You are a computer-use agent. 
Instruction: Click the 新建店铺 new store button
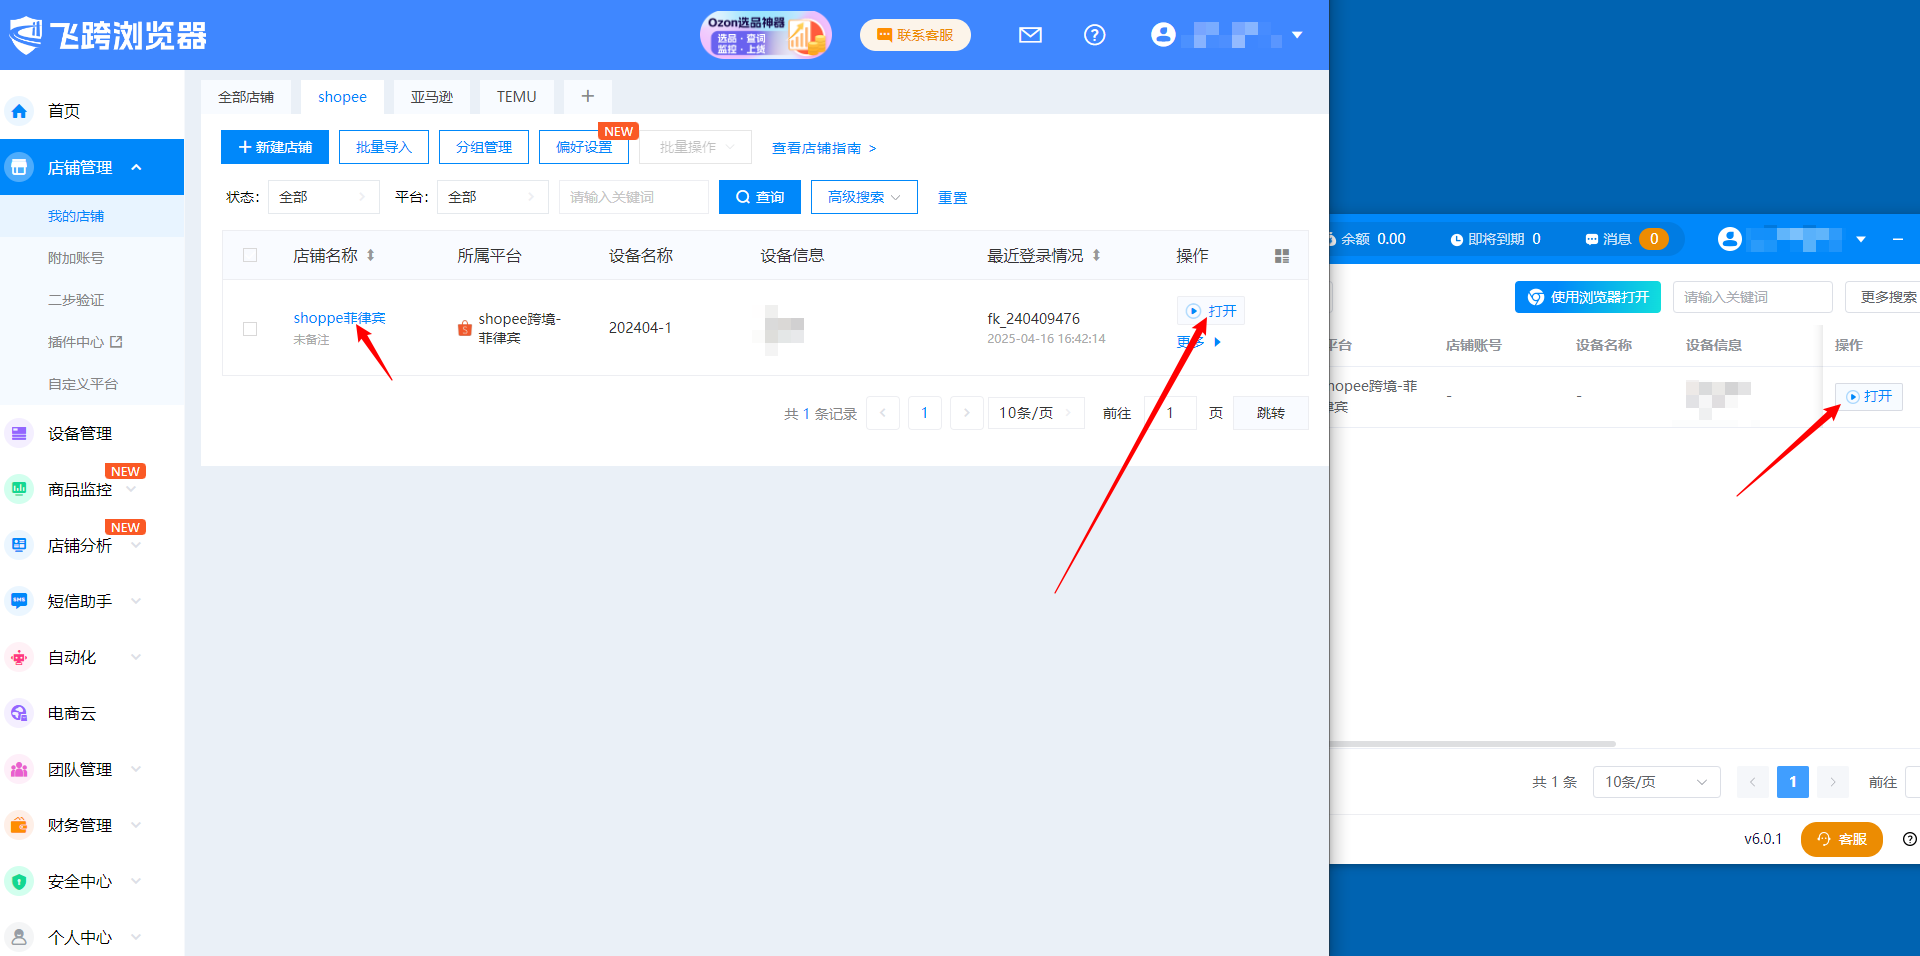click(275, 147)
